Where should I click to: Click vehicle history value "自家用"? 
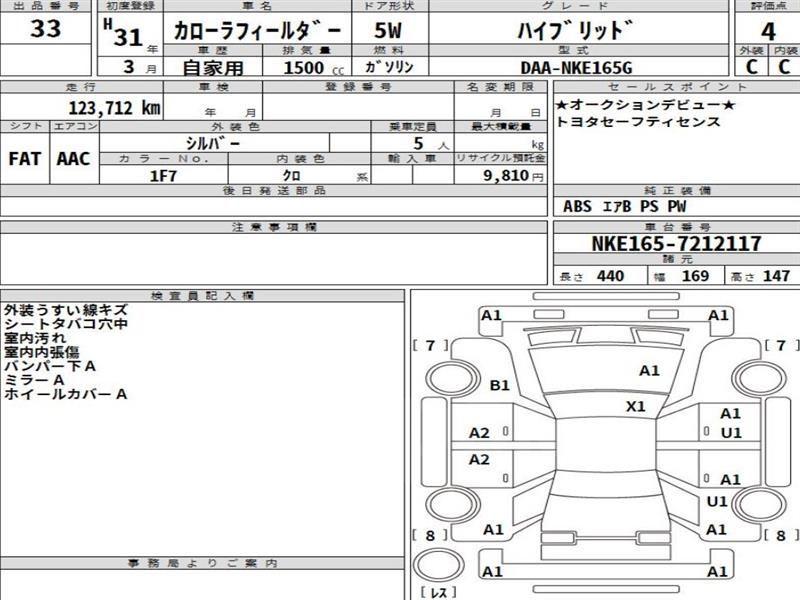click(213, 68)
